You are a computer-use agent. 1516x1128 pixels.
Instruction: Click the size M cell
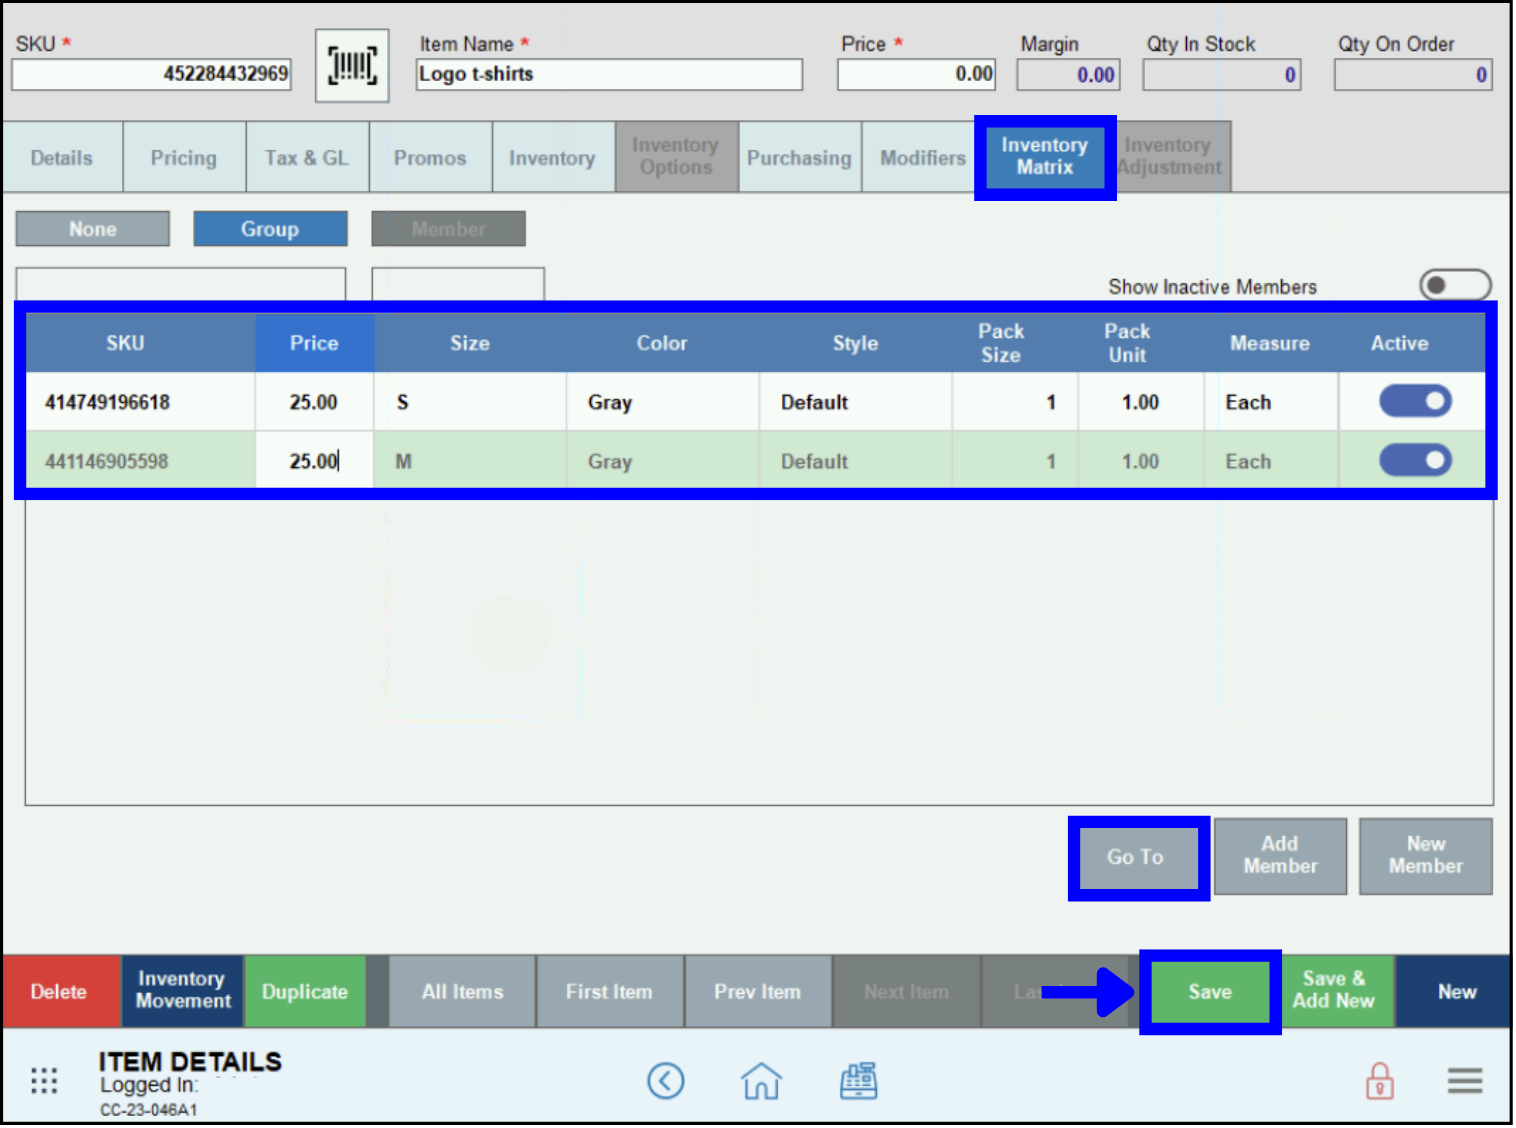tap(470, 461)
